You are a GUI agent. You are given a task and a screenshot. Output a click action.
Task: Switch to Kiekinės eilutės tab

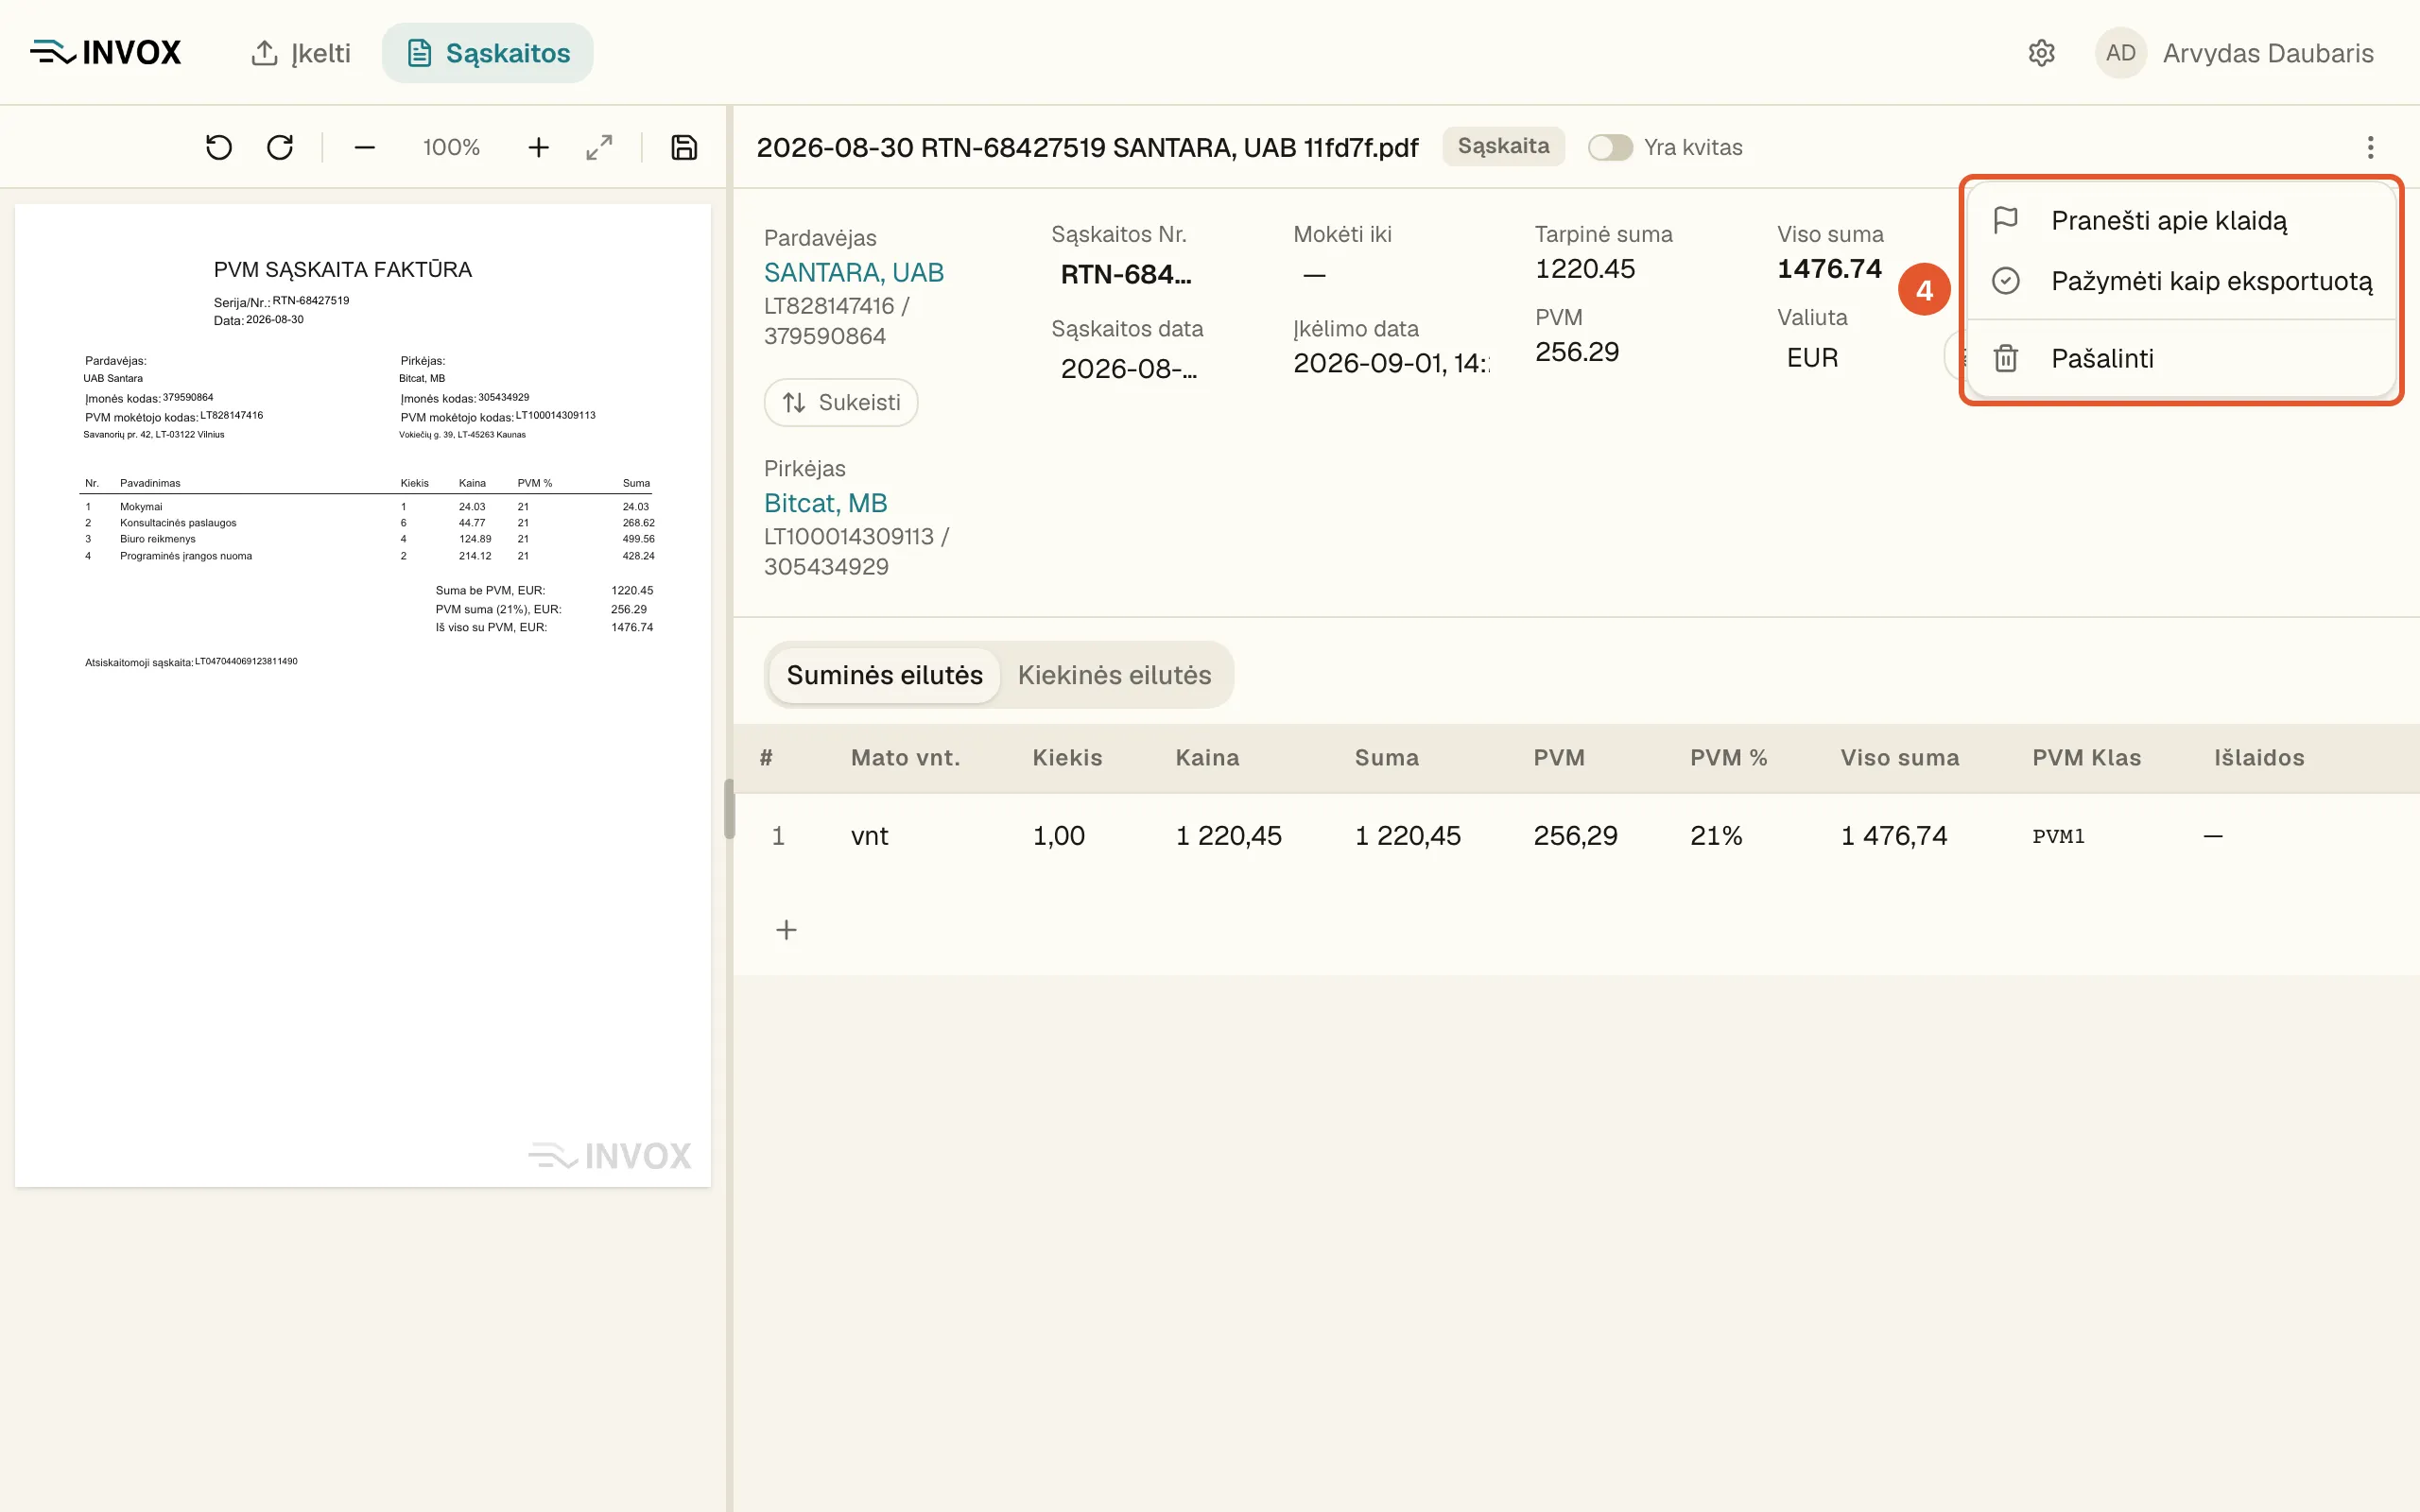(1114, 675)
